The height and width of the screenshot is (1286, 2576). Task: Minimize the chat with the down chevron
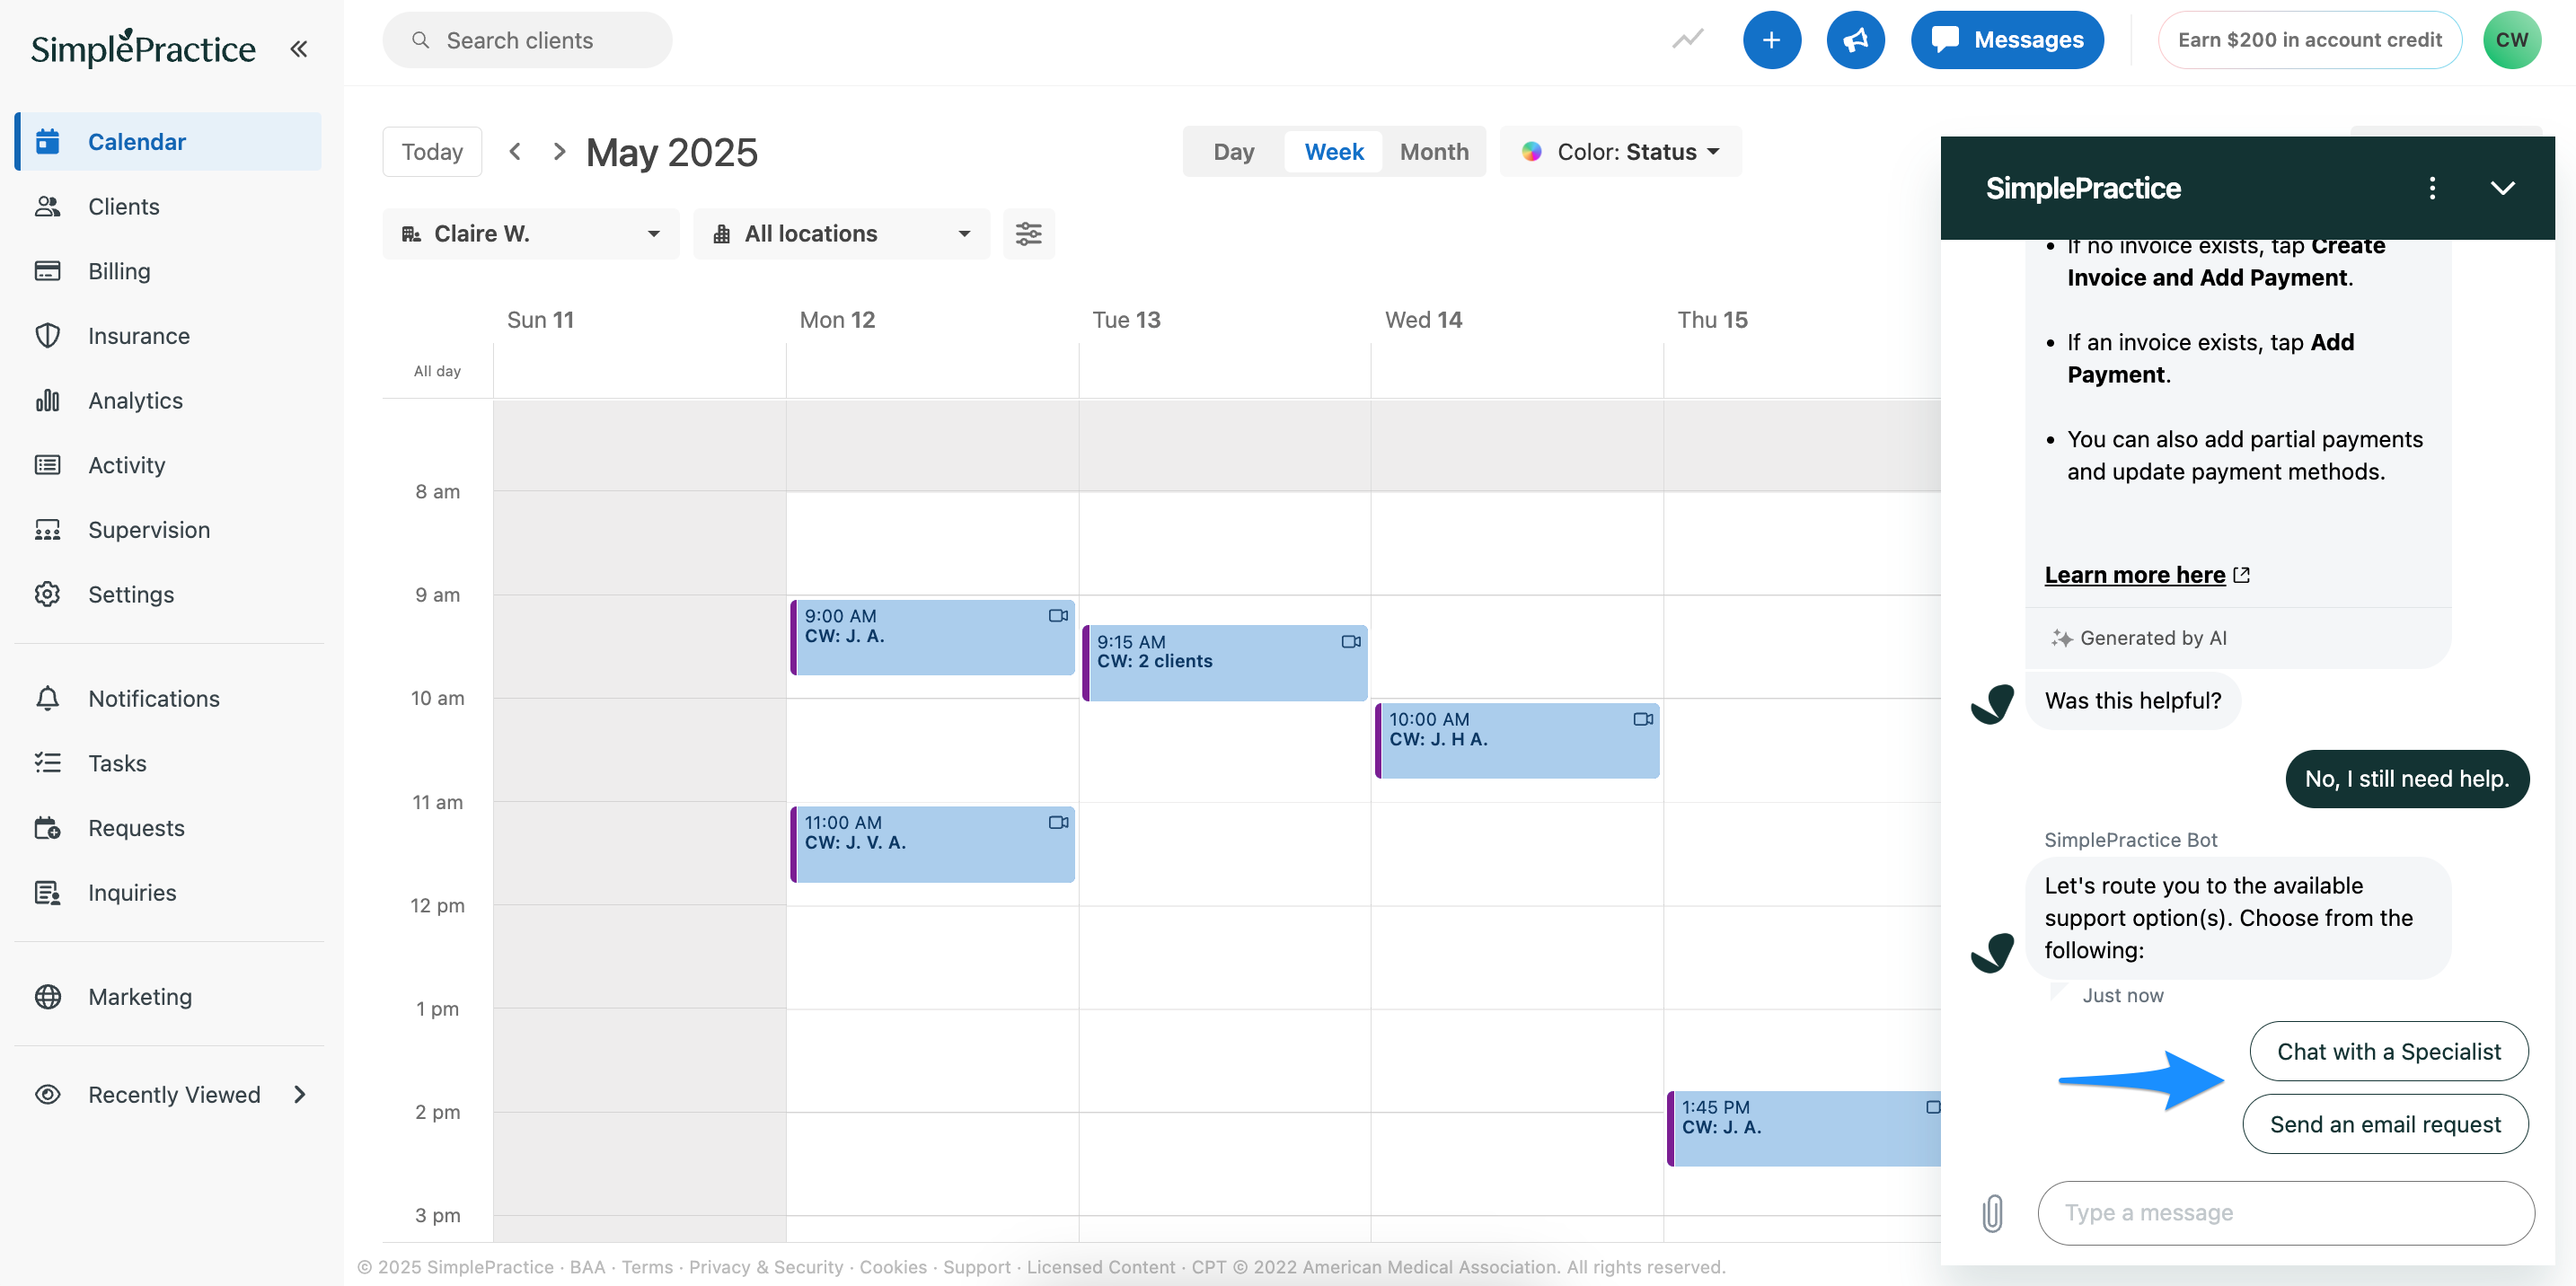click(2502, 188)
